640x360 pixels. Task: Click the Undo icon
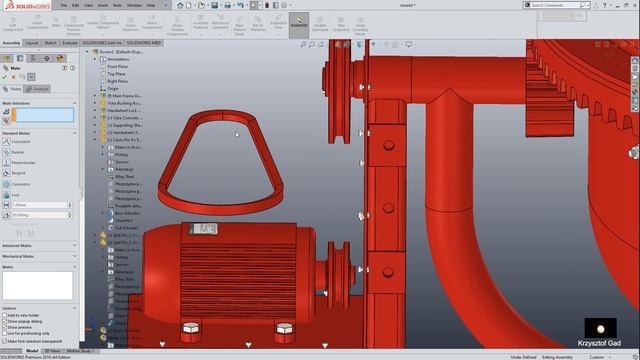pos(240,5)
